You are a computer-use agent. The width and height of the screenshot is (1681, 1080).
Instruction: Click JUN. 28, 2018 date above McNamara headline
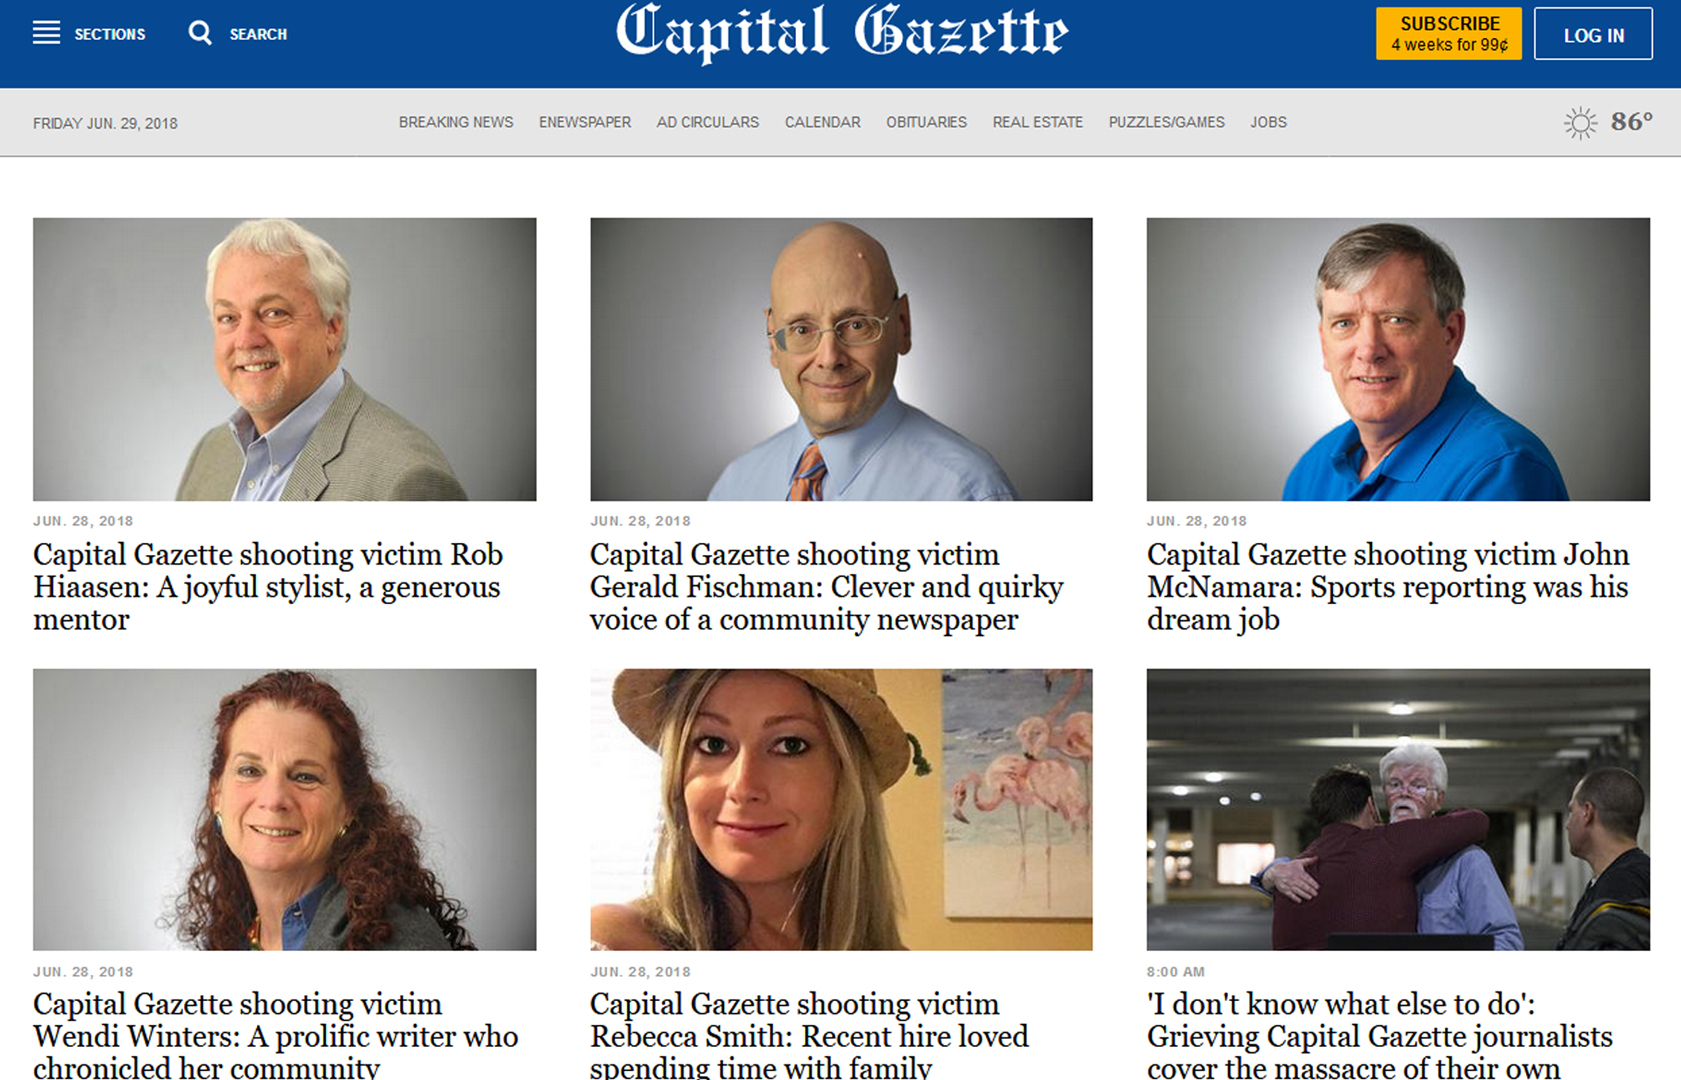click(1197, 521)
